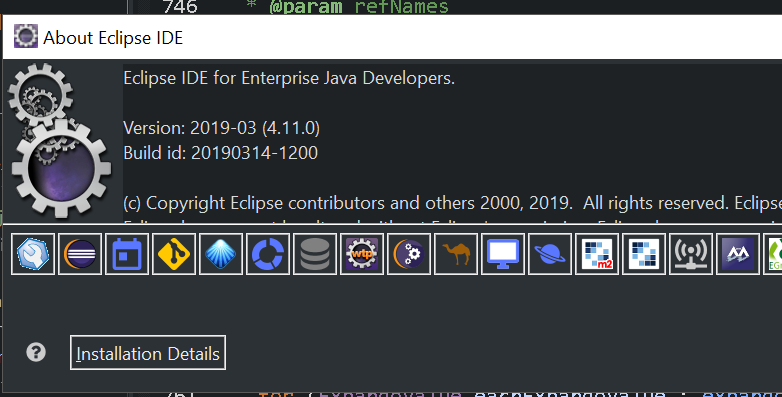Click line number 746 in the editor behind
This screenshot has width=782, height=397.
click(x=181, y=6)
